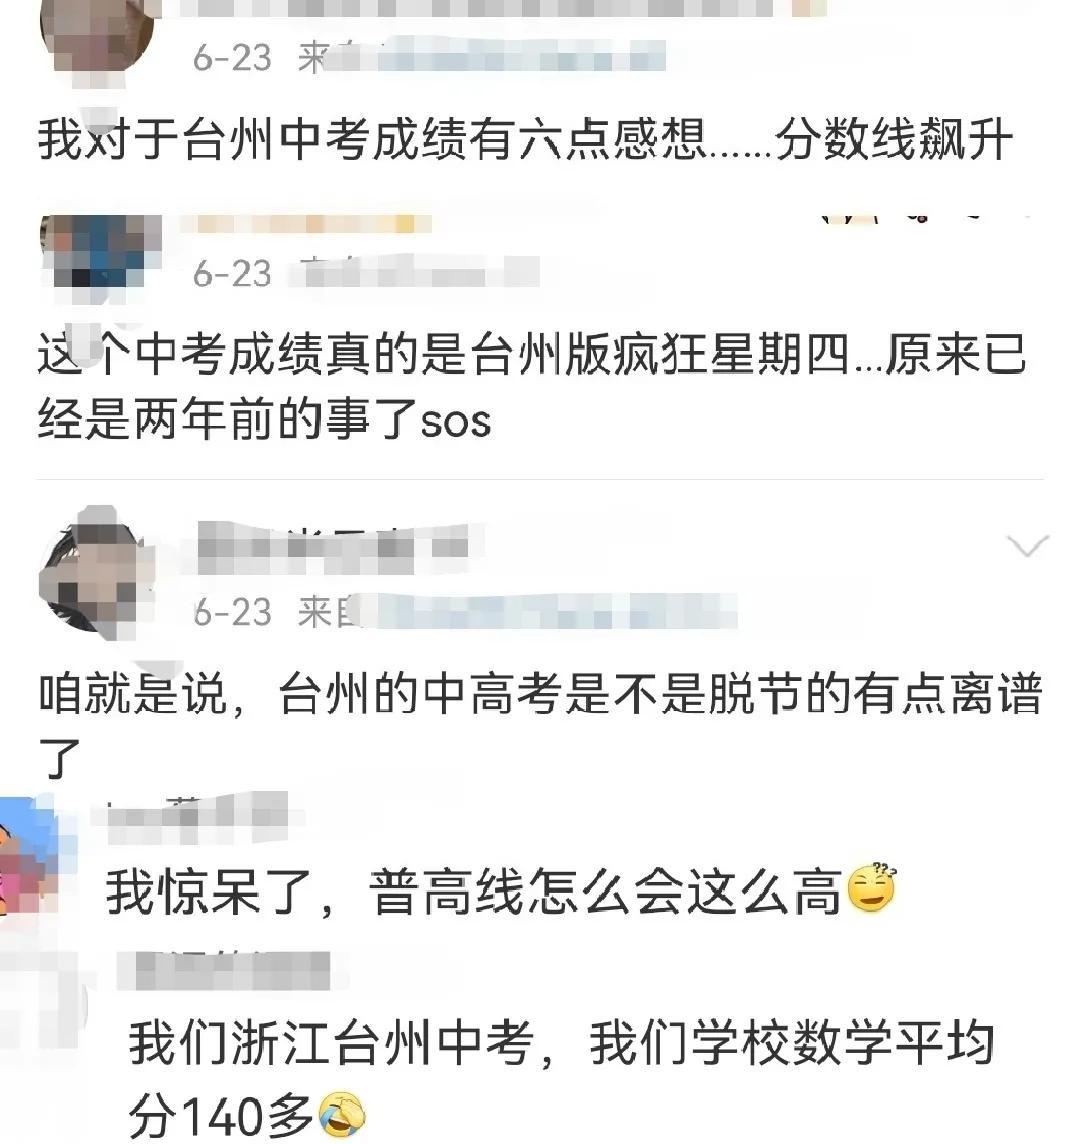This screenshot has height=1144, width=1080.
Task: Tap the reply 我惊呆了，普高线怎么会这么高
Action: coord(474,890)
